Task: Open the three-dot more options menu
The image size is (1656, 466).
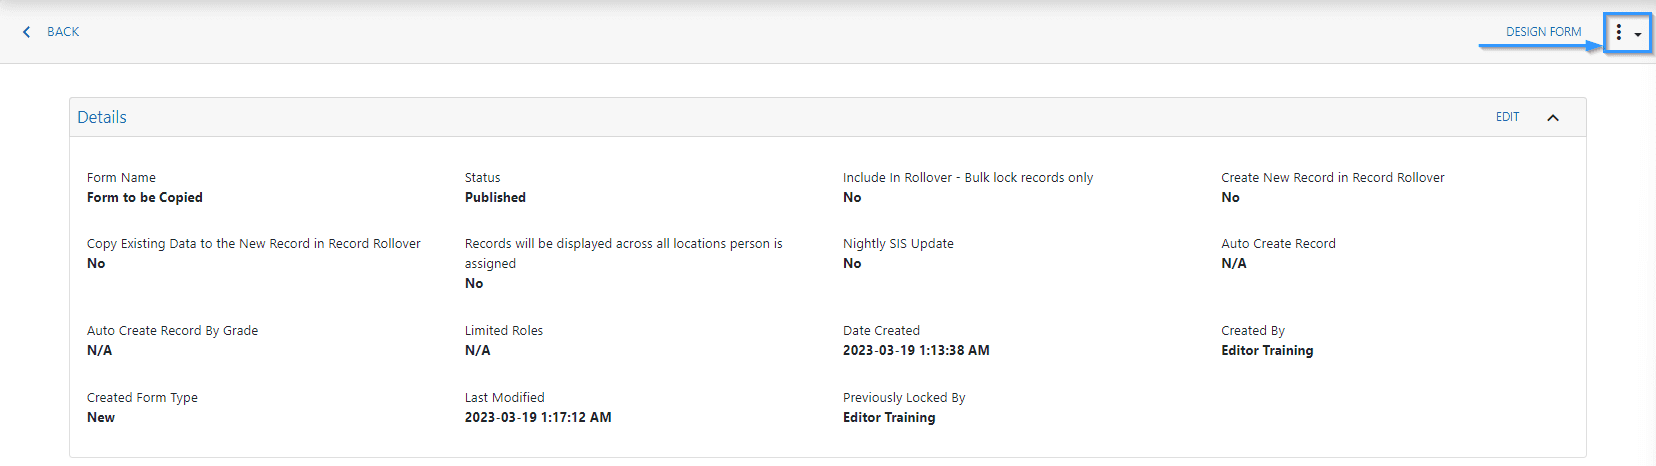Action: pyautogui.click(x=1618, y=33)
